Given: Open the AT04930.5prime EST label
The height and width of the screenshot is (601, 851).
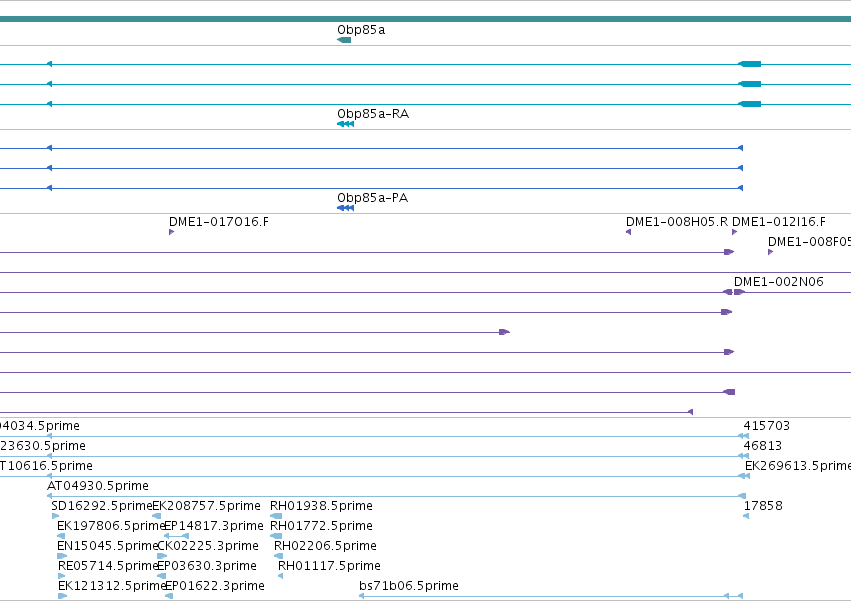Looking at the screenshot, I should point(98,486).
